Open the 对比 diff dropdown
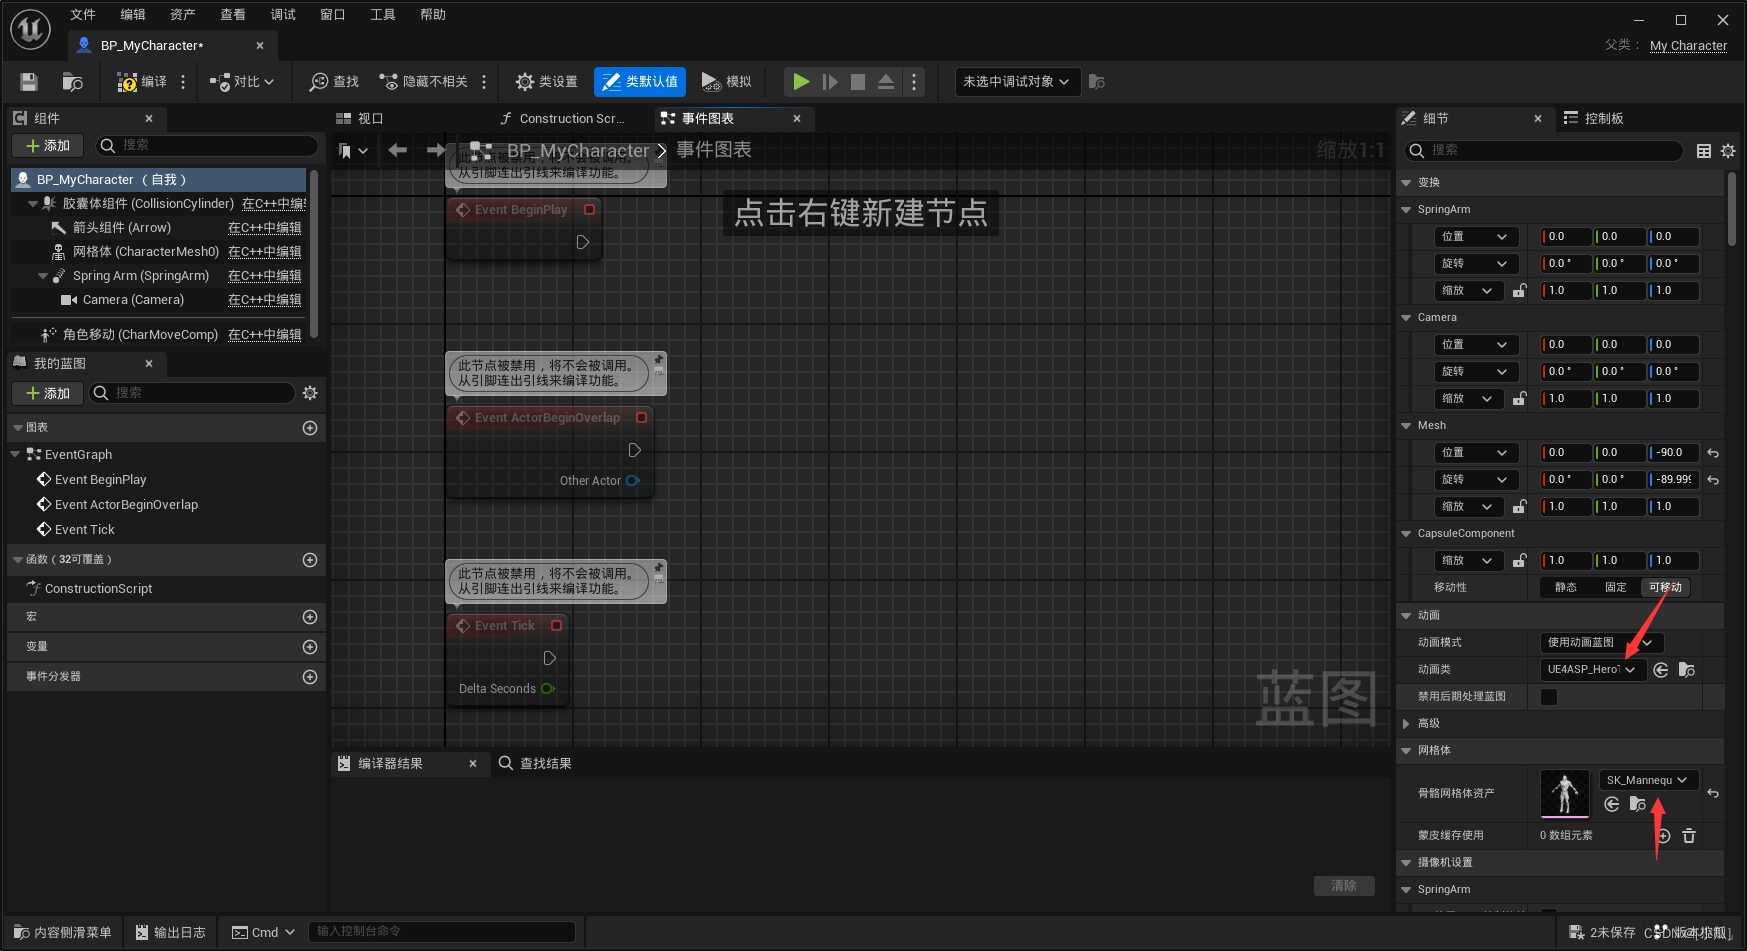 242,82
